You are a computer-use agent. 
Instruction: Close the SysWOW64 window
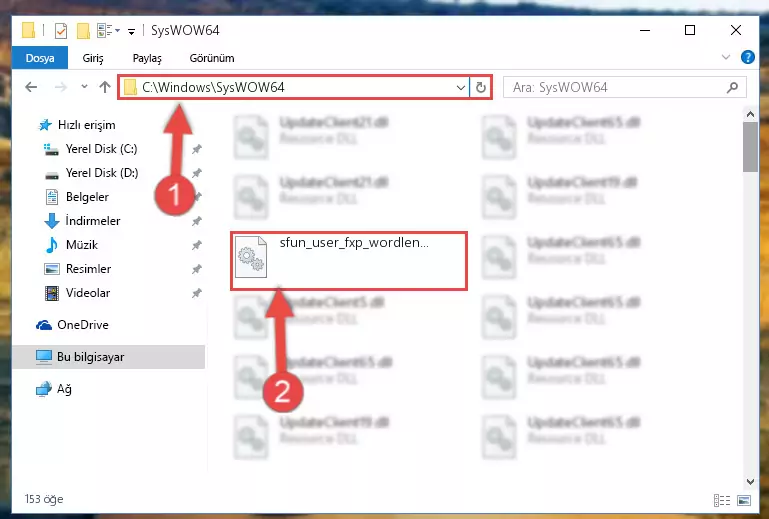tap(736, 30)
